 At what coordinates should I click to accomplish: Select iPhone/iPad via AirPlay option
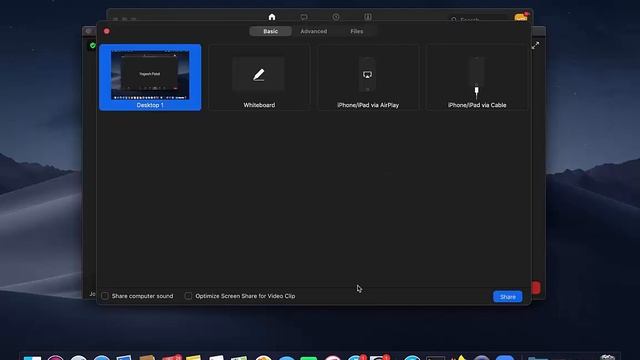(x=368, y=77)
